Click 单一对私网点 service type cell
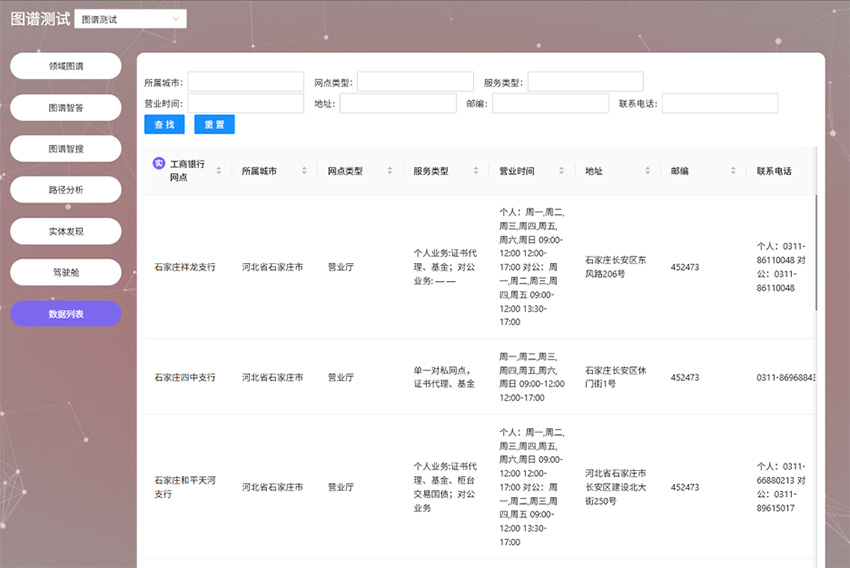This screenshot has width=850, height=568. coord(444,377)
